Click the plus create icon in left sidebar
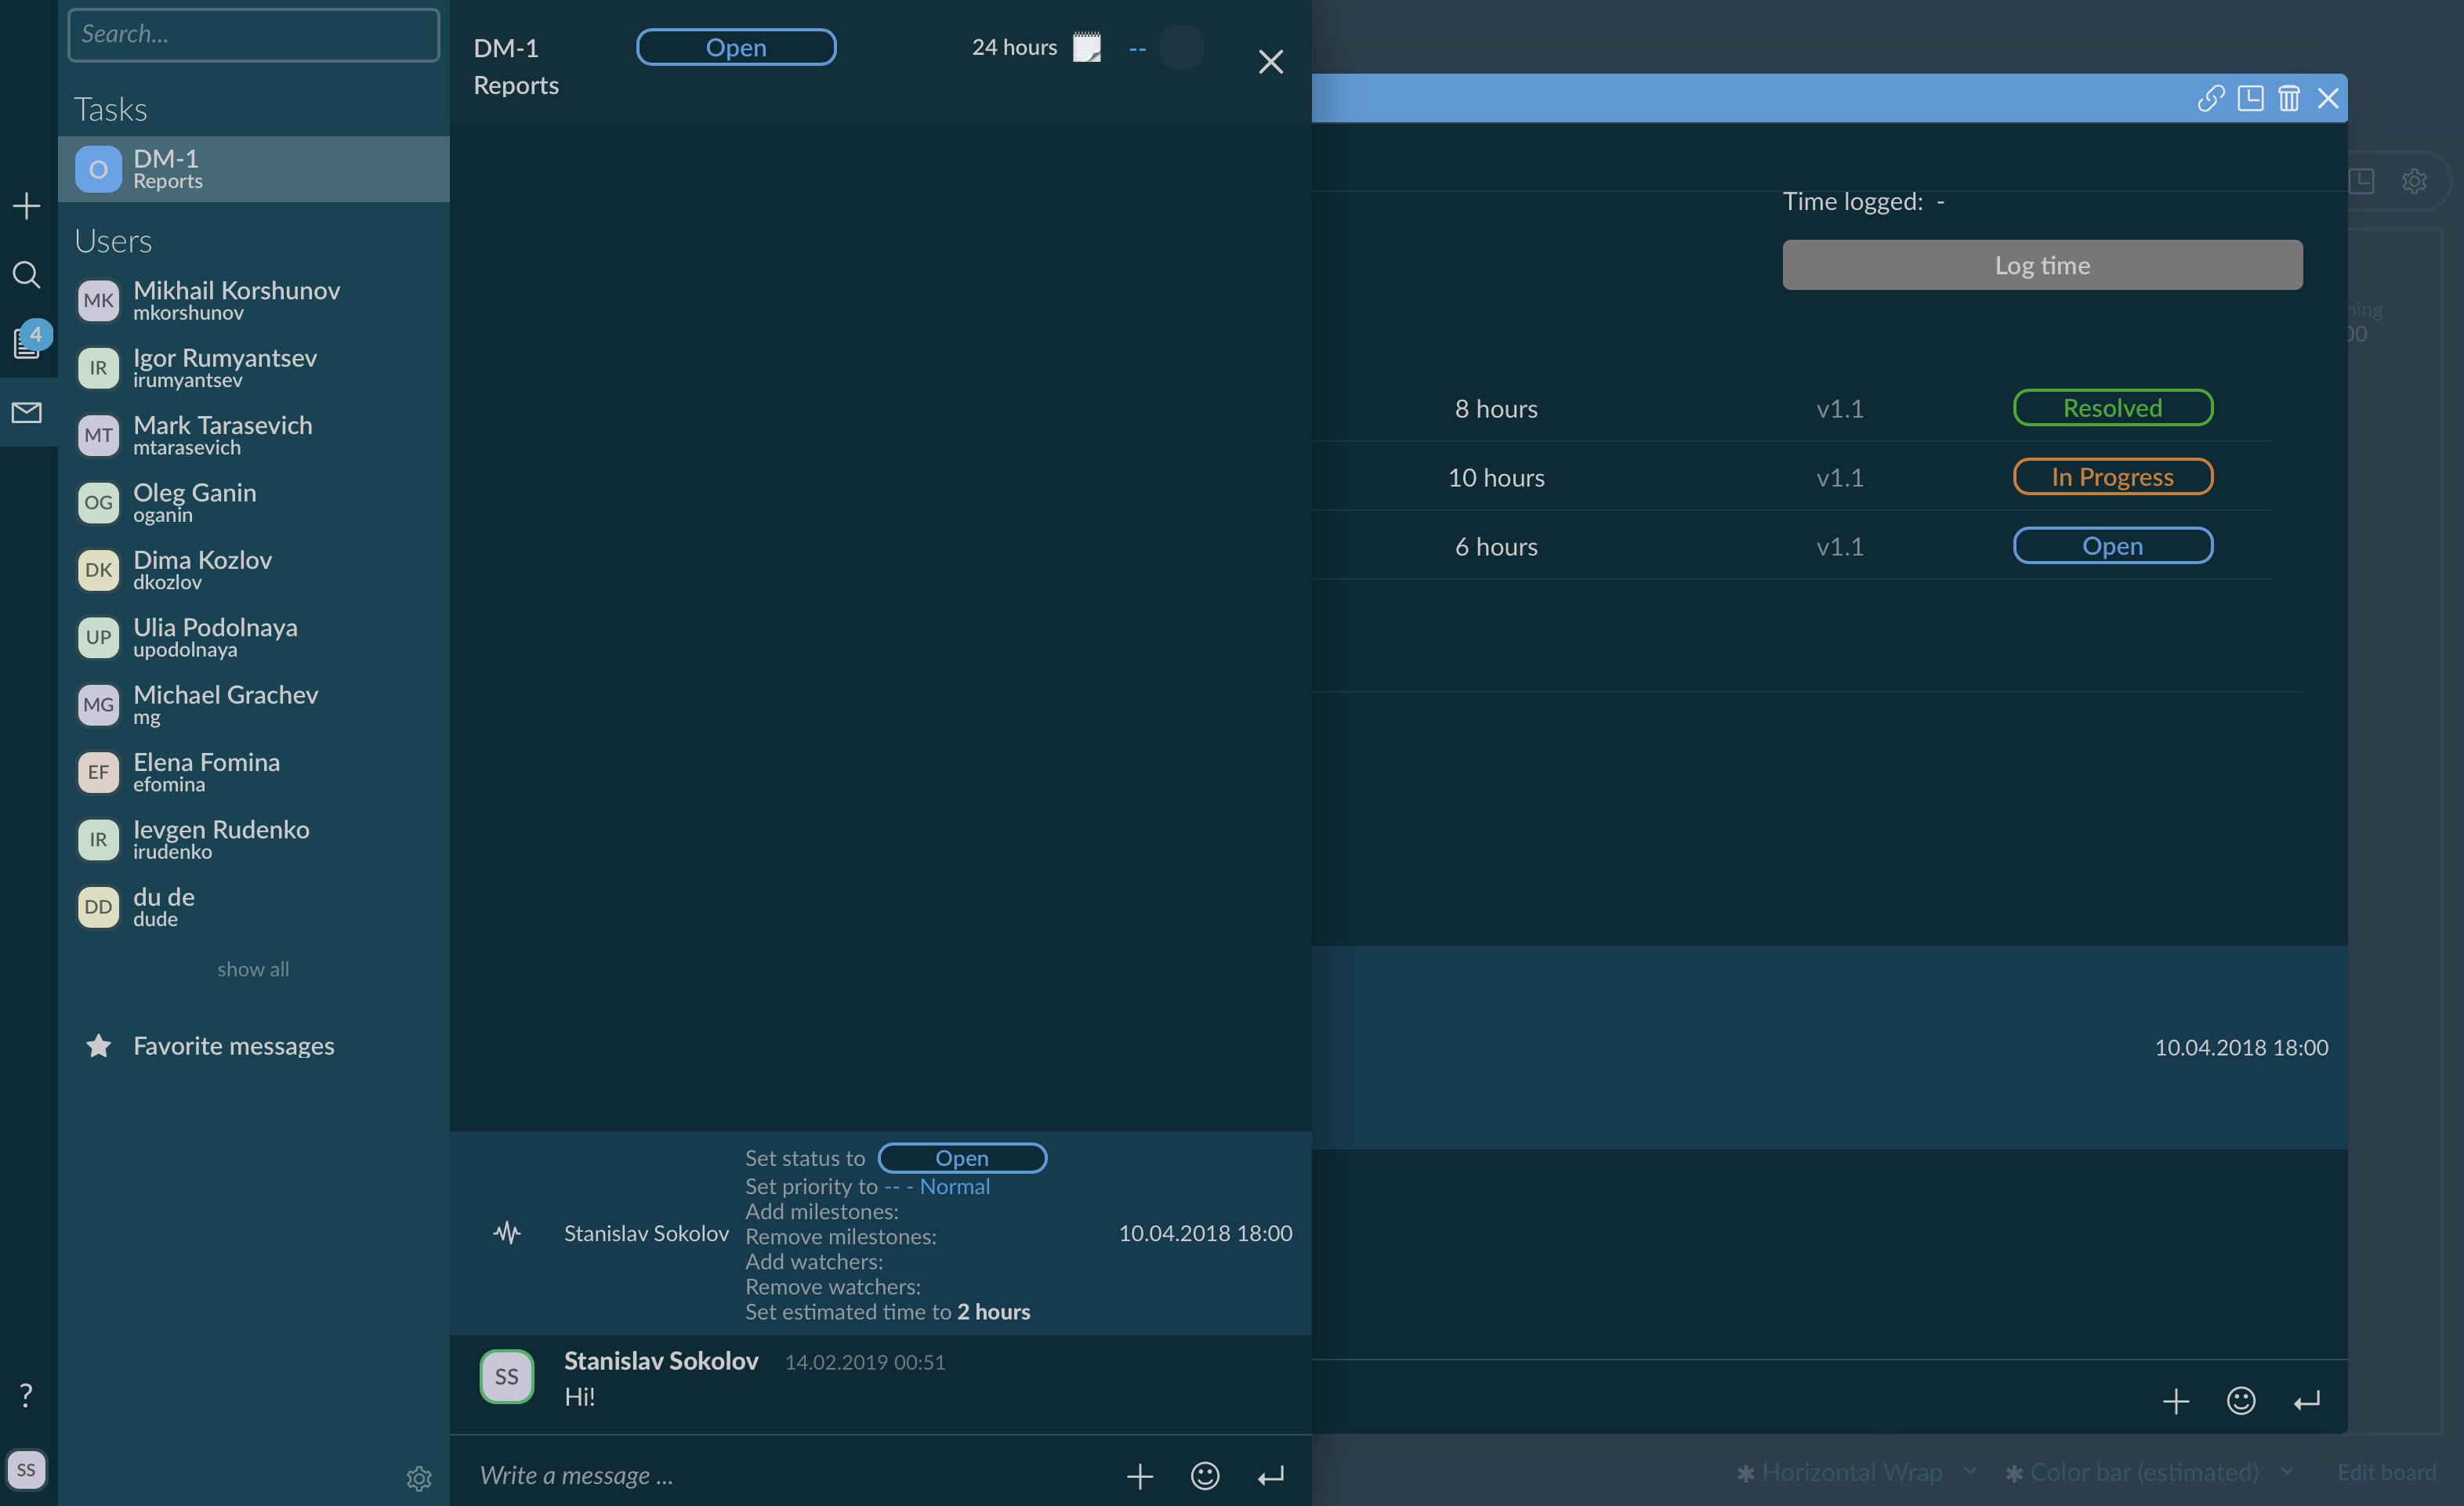Viewport: 2464px width, 1506px height. (x=26, y=206)
